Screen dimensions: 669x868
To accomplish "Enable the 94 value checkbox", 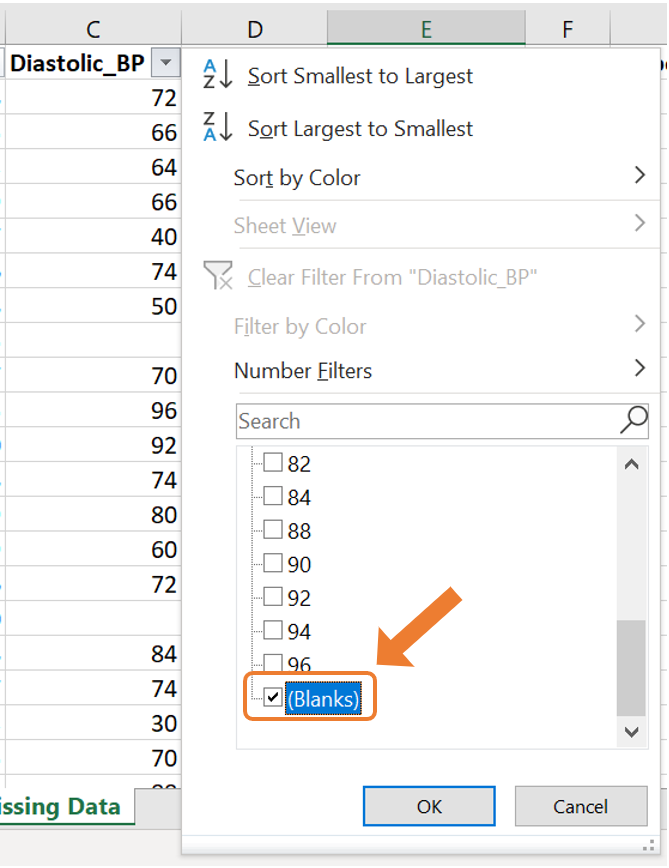I will [272, 630].
